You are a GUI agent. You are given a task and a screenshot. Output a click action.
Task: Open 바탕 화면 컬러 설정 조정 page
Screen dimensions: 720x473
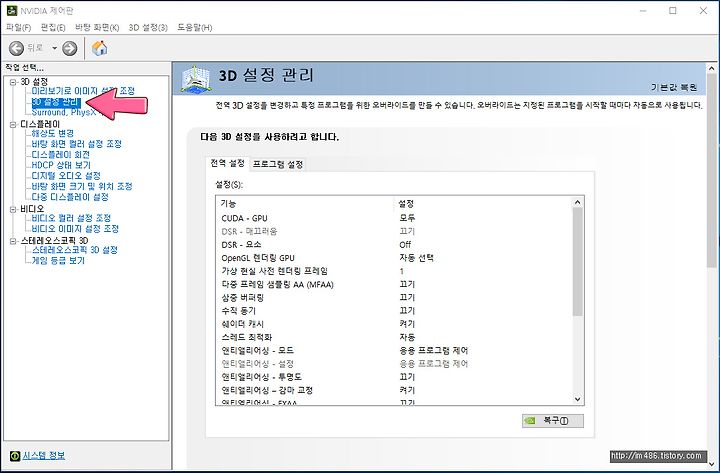76,144
